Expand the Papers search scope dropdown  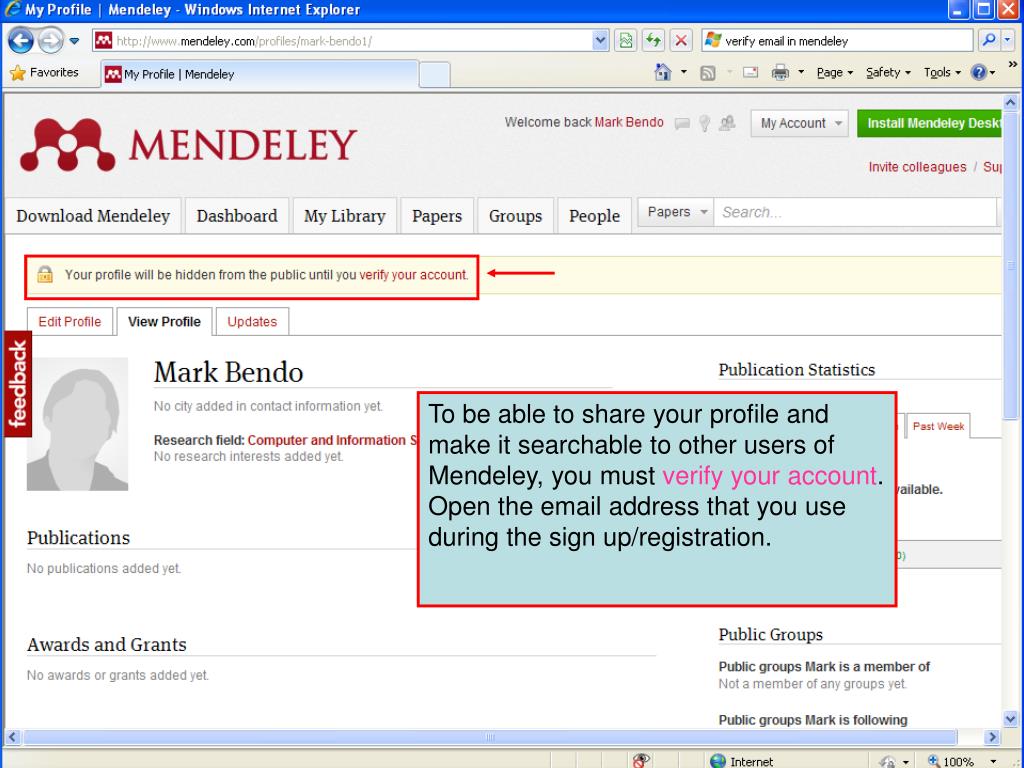pos(676,212)
